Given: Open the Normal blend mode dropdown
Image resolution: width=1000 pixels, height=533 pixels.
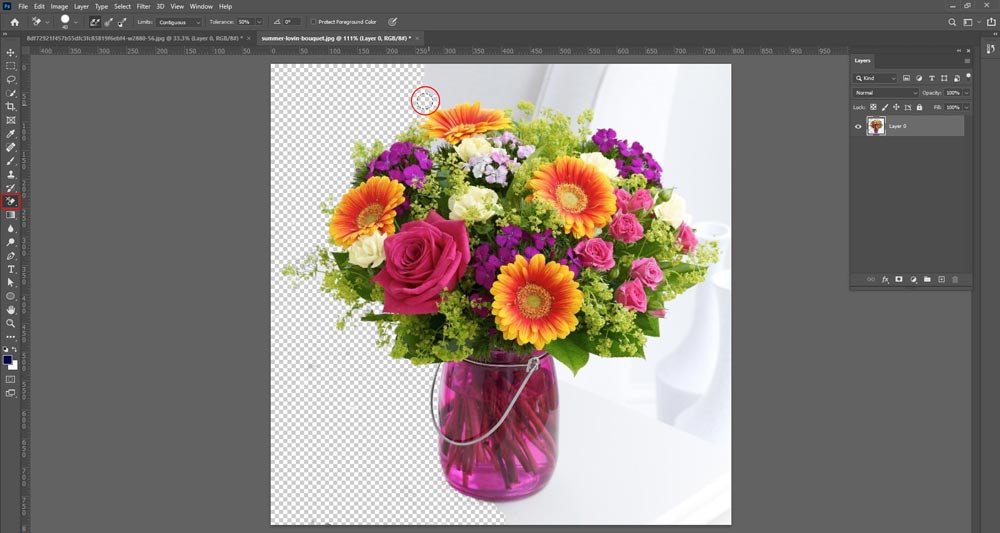Looking at the screenshot, I should pyautogui.click(x=885, y=92).
